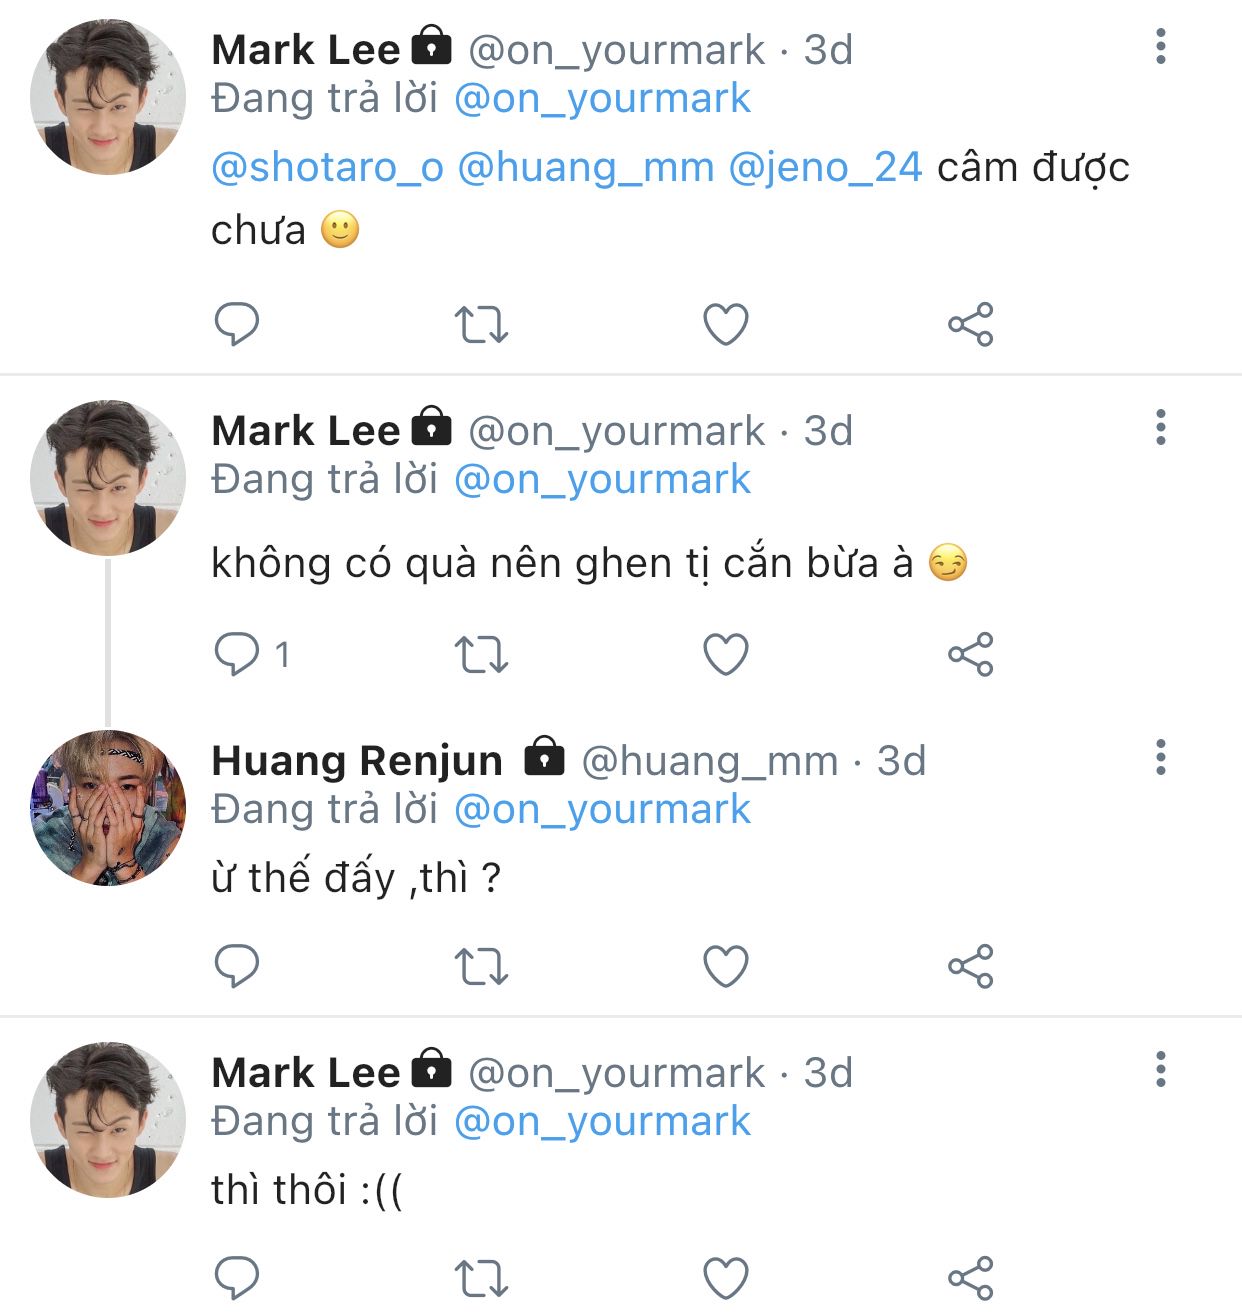Retweet the 'thì thôi :((' tweet

pos(481,1278)
